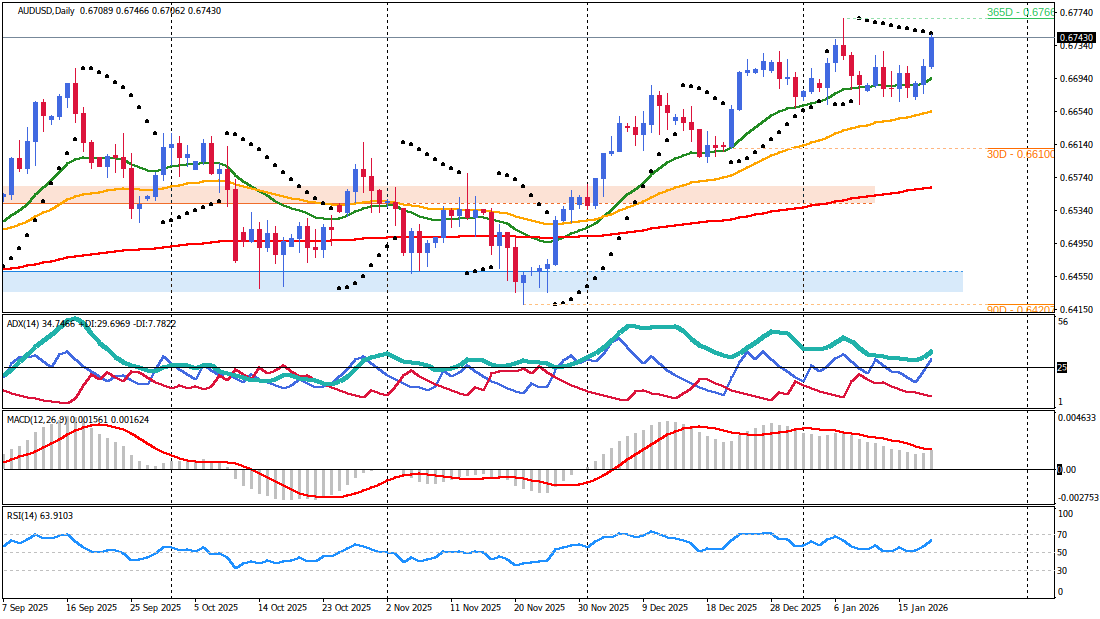Viewport: 1100px width, 619px height.
Task: Click the RSI 30 scale value
Action: tap(1062, 571)
